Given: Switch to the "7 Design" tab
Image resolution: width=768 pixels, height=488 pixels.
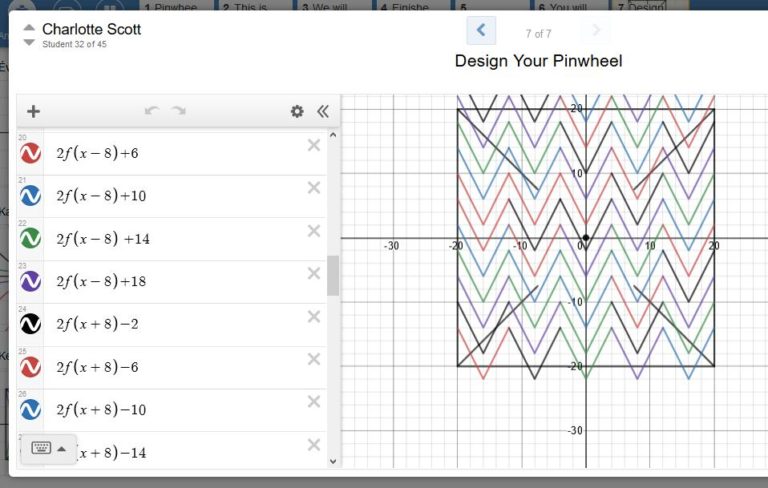Looking at the screenshot, I should tap(648, 6).
